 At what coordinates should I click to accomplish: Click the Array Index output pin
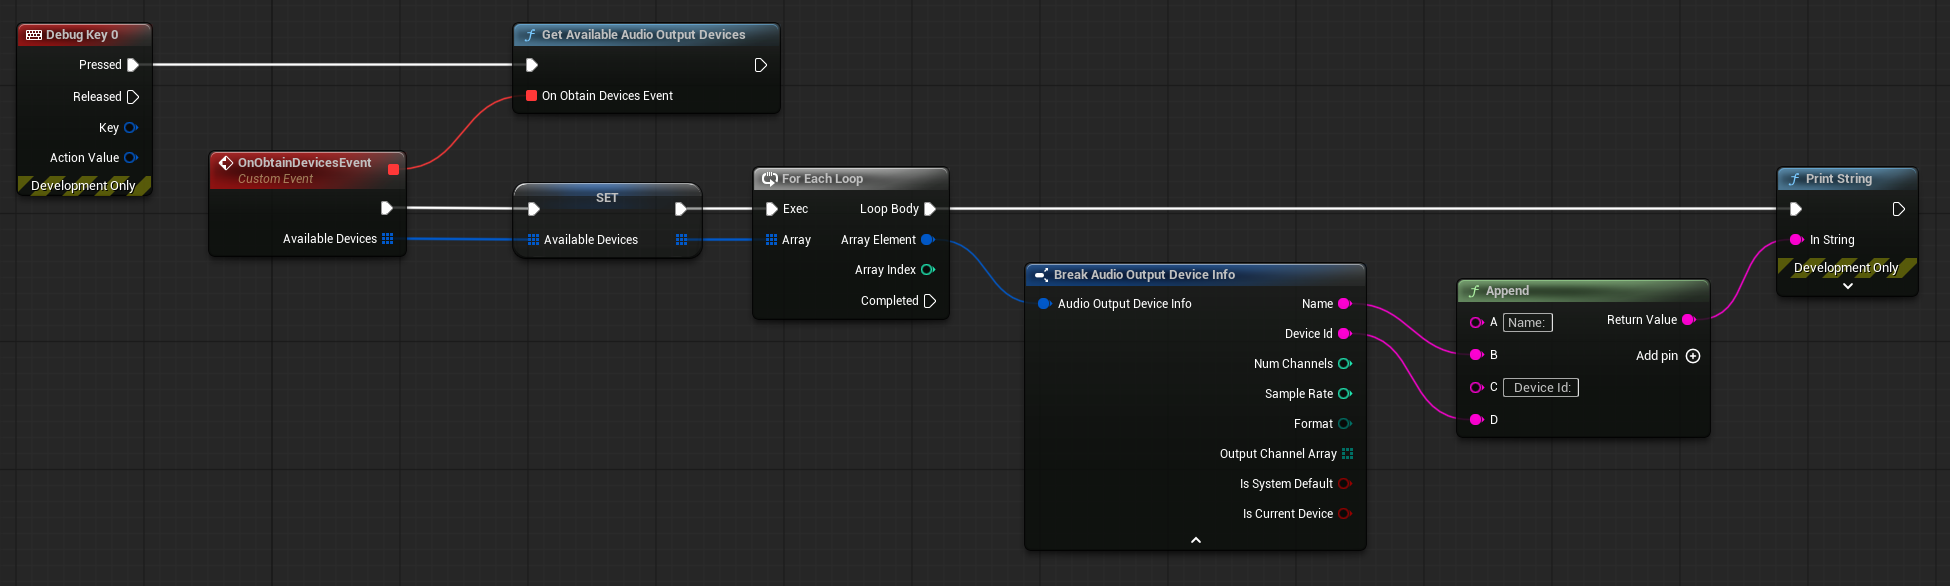(x=927, y=270)
